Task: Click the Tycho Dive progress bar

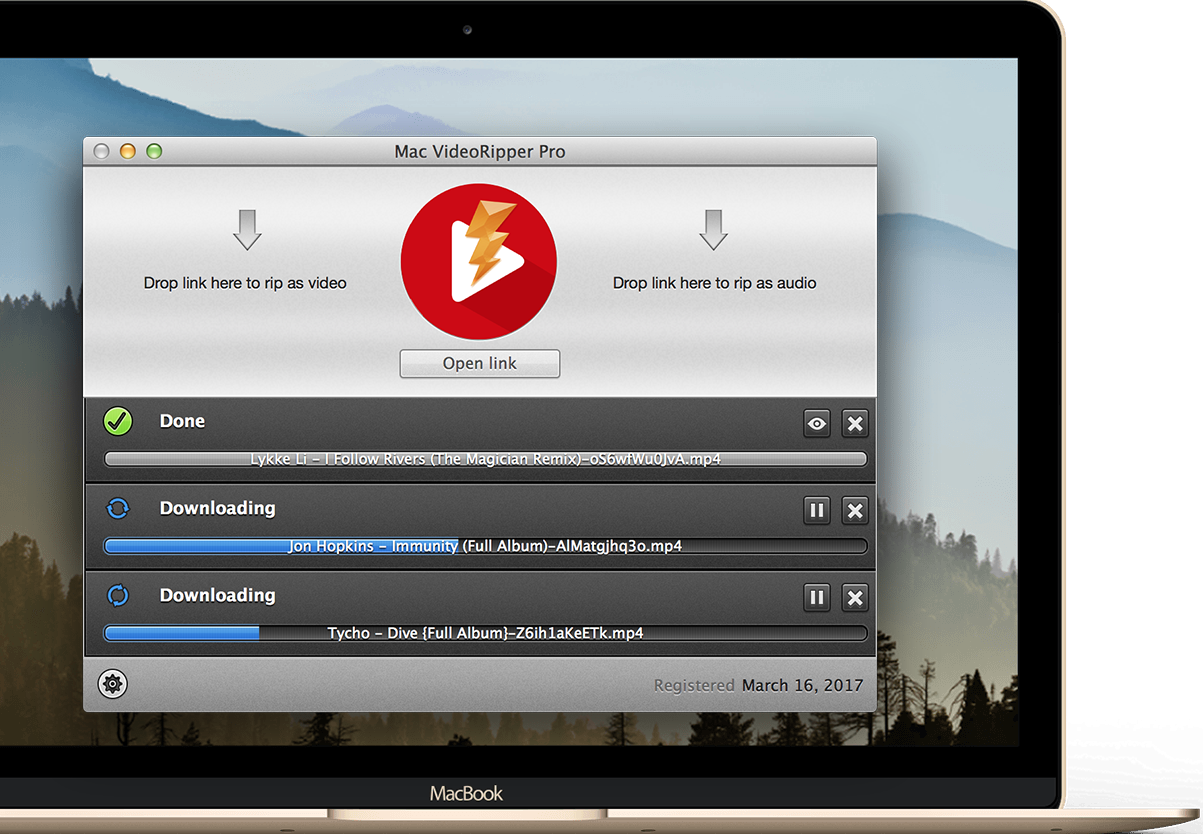Action: pos(485,633)
